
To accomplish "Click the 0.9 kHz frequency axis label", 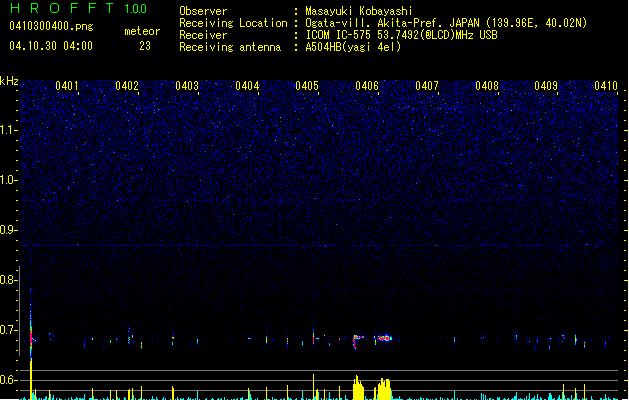I will click(x=8, y=230).
